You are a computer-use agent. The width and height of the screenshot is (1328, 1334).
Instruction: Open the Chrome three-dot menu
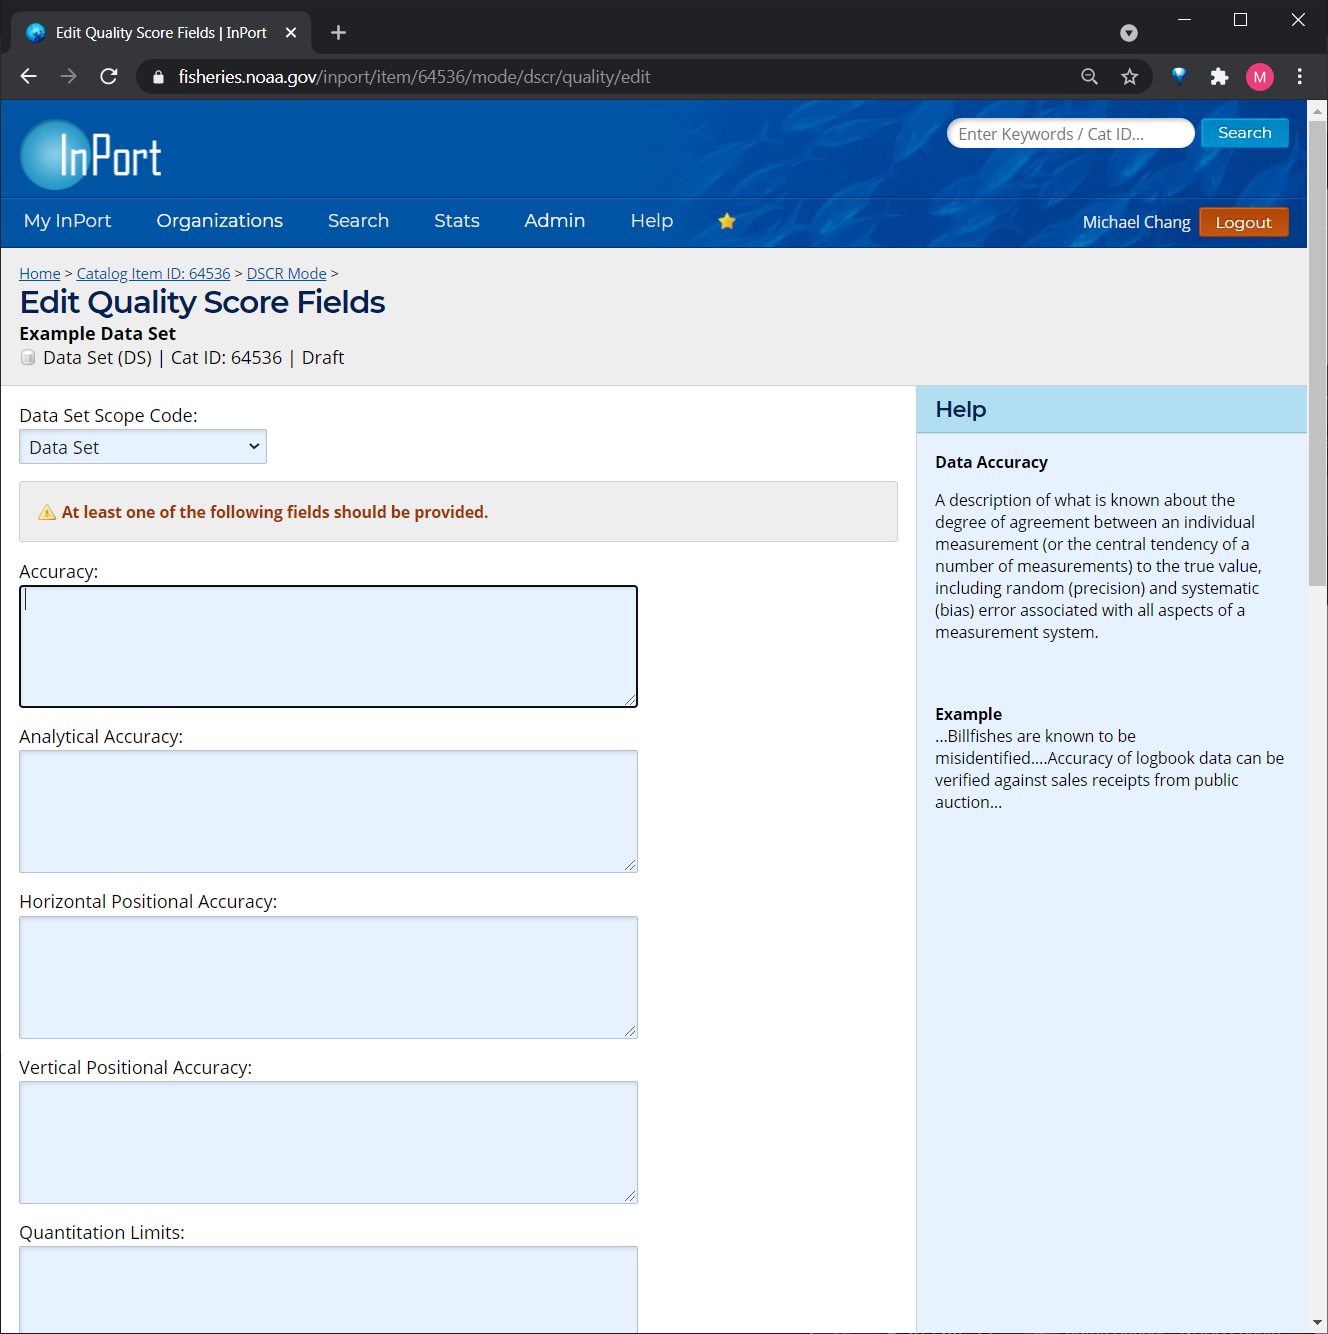click(x=1300, y=77)
